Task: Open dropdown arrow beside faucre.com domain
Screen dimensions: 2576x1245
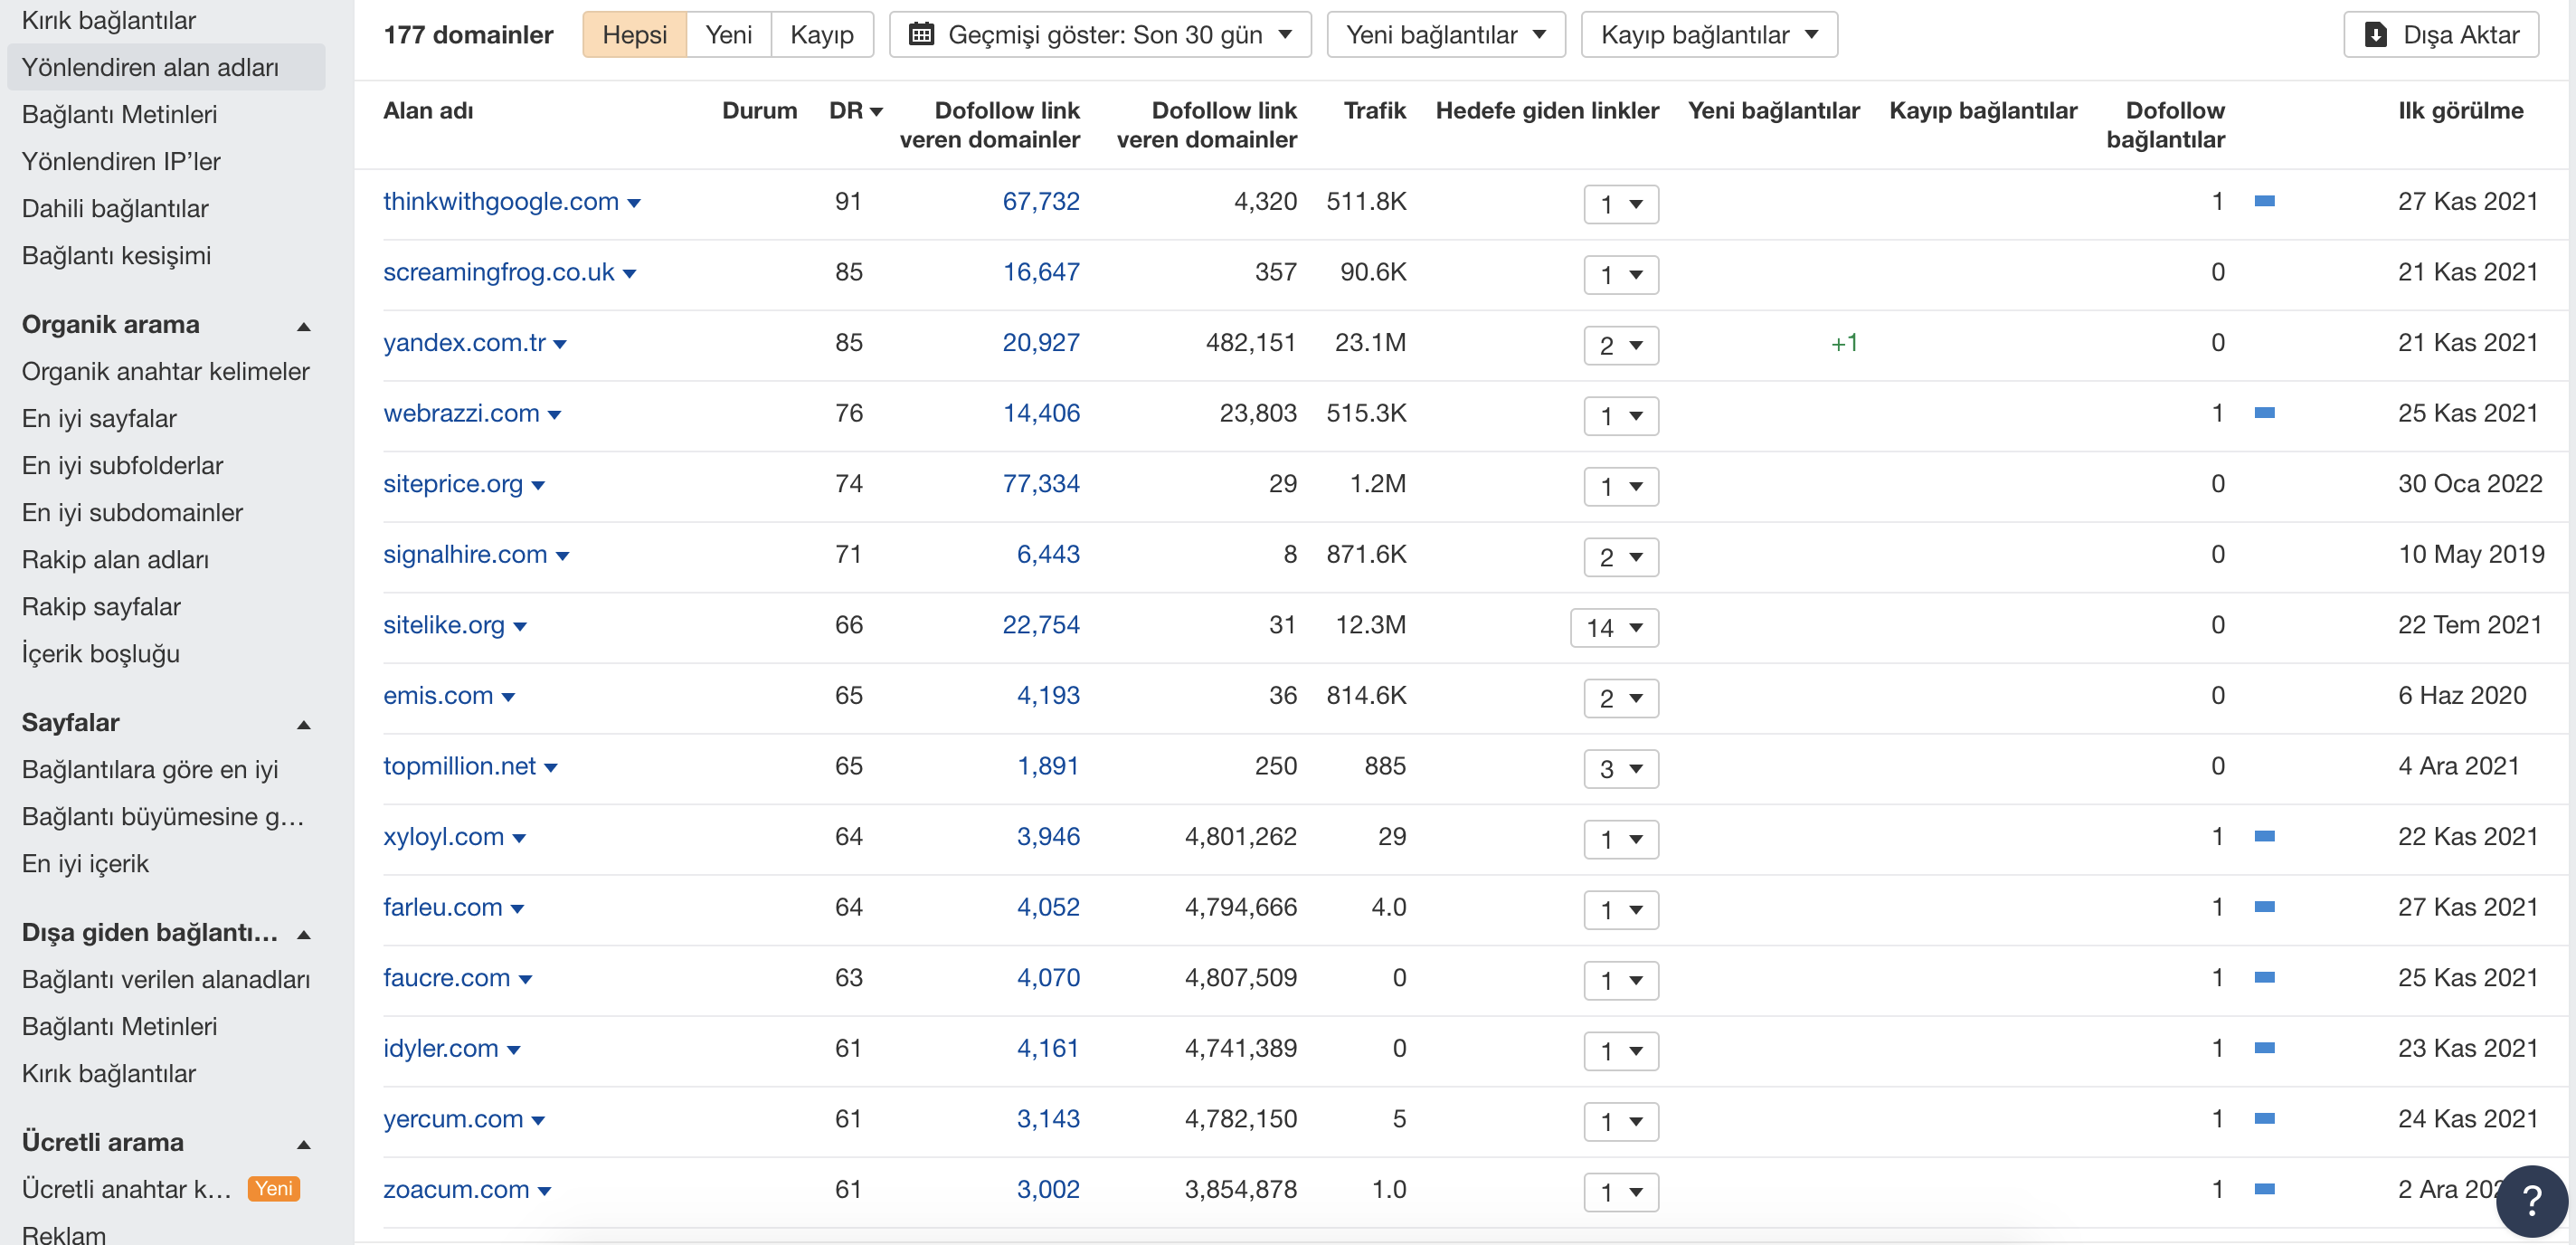Action: (x=526, y=980)
